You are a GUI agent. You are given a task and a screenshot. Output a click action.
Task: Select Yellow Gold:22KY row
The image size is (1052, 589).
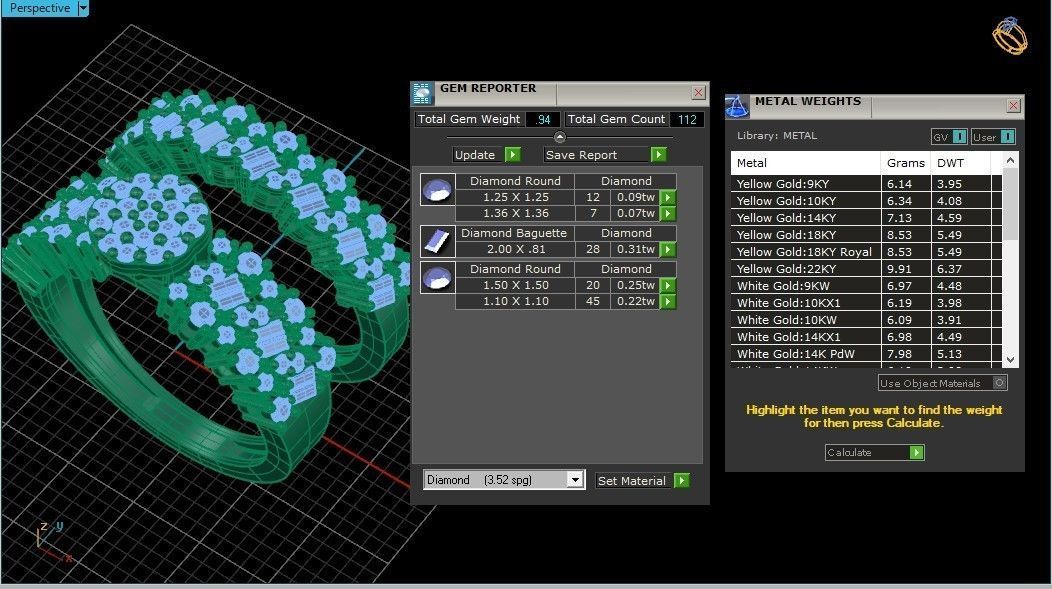[866, 269]
